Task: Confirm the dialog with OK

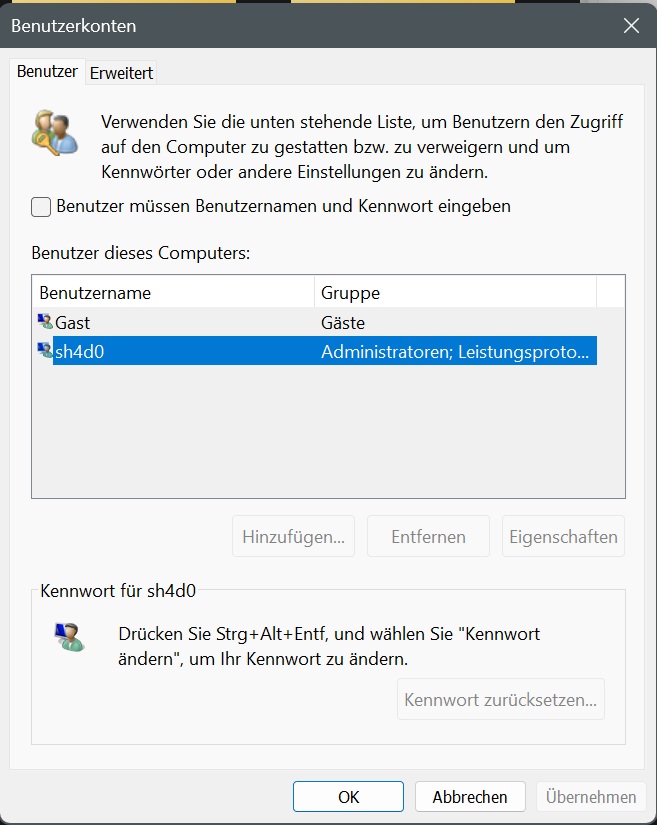Action: click(x=347, y=797)
